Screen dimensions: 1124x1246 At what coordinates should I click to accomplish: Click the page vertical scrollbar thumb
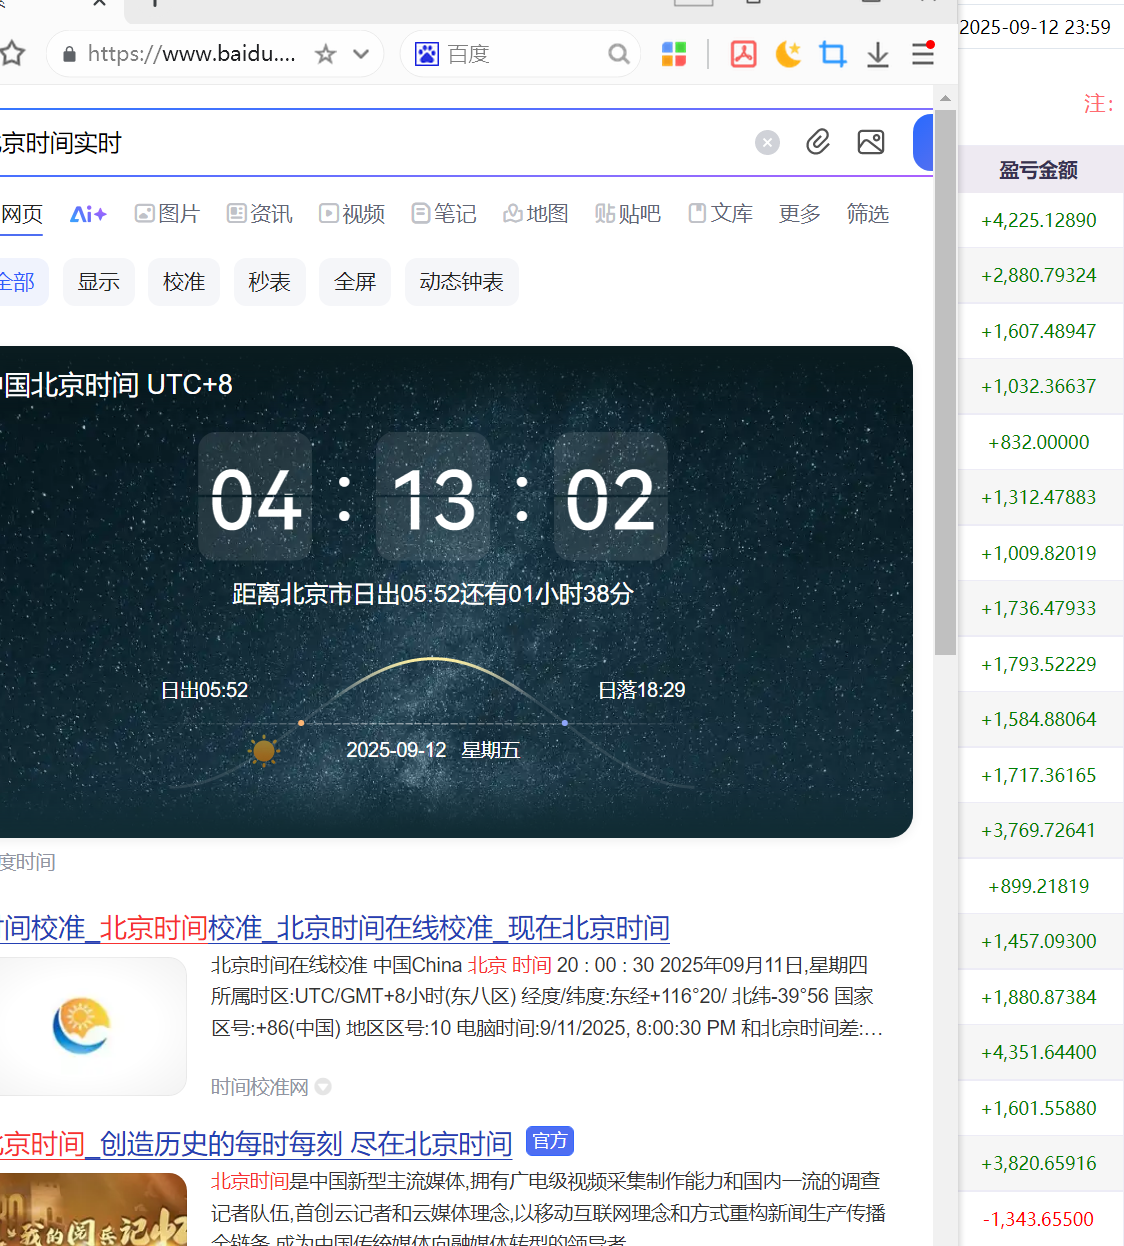[x=945, y=380]
